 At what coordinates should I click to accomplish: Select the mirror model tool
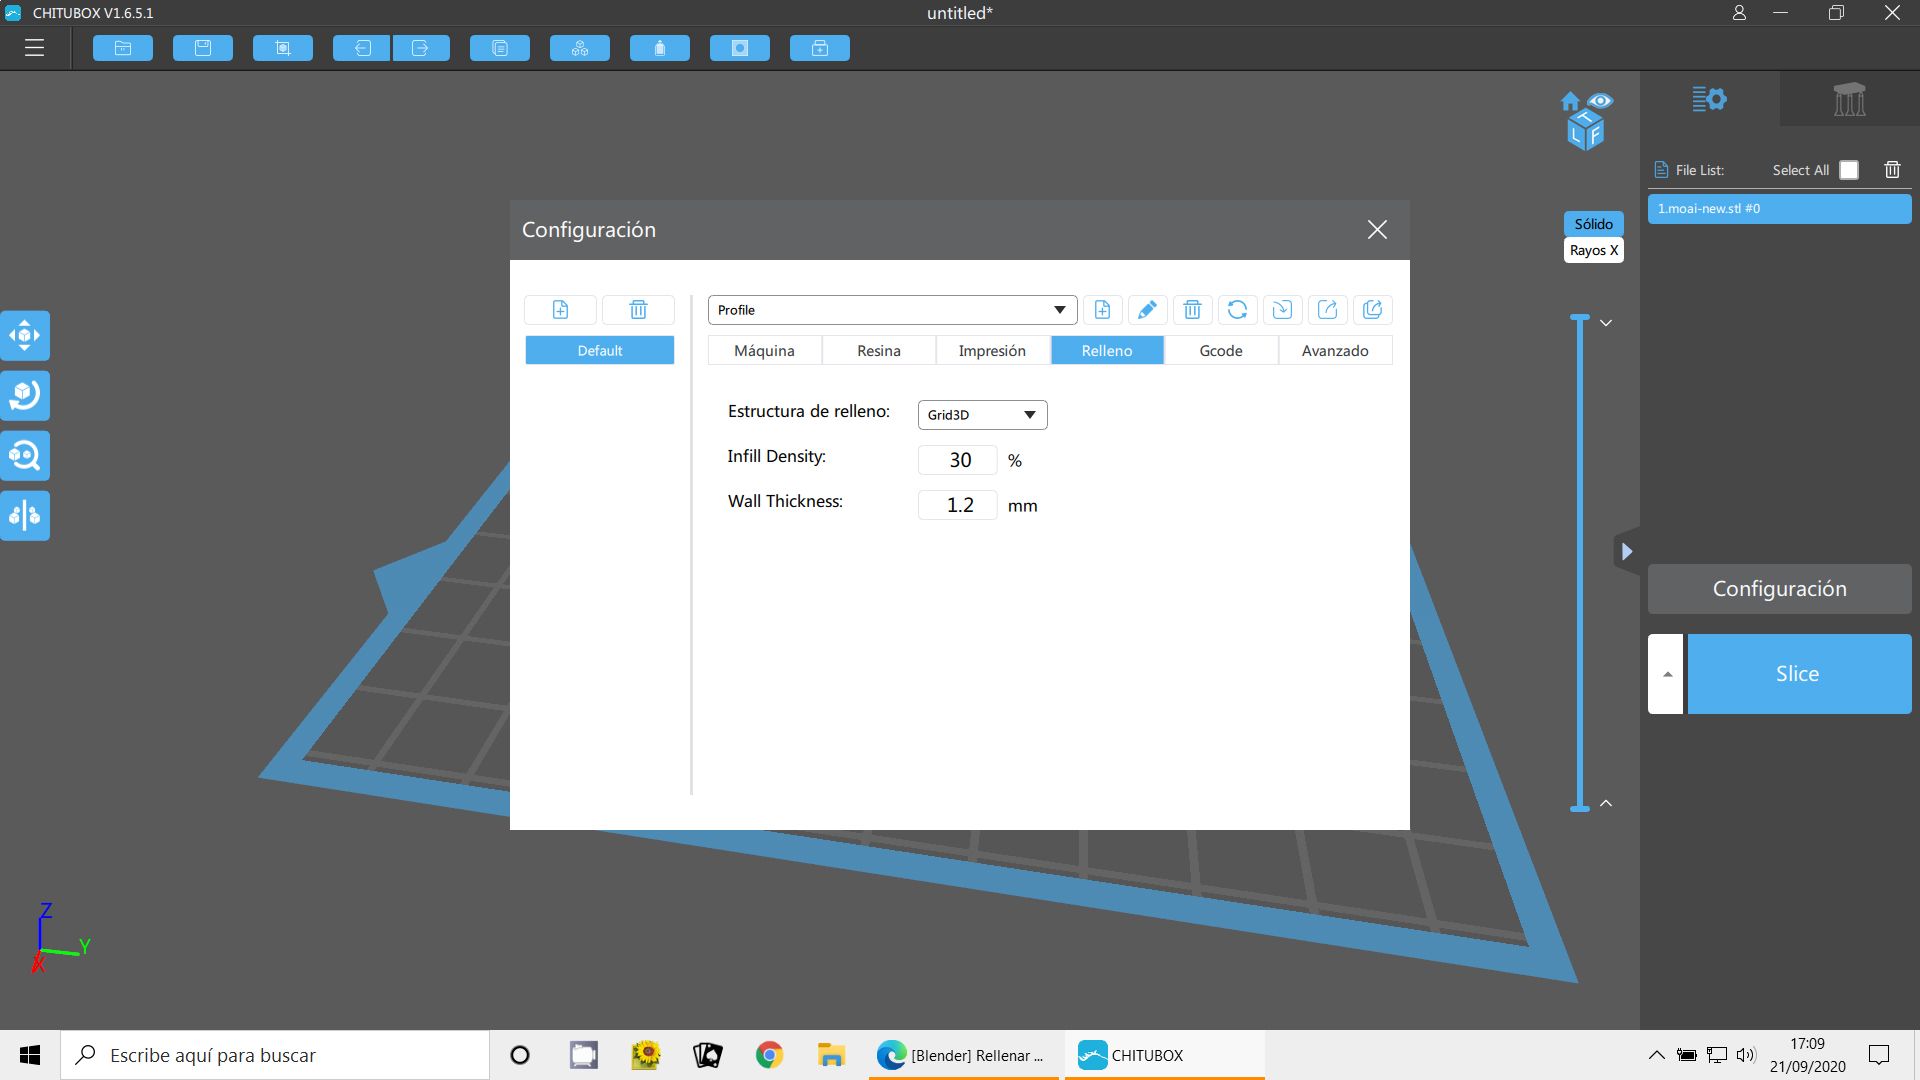[x=25, y=516]
